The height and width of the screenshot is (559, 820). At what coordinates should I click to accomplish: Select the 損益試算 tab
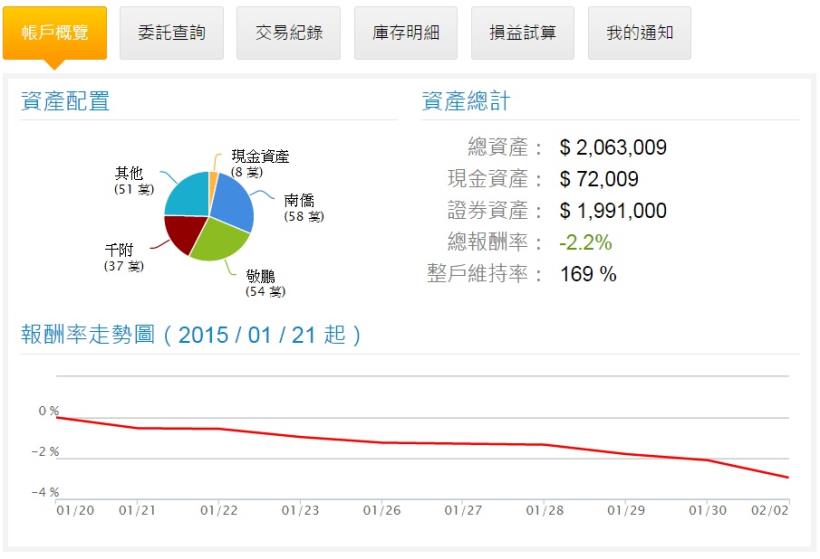pos(523,33)
